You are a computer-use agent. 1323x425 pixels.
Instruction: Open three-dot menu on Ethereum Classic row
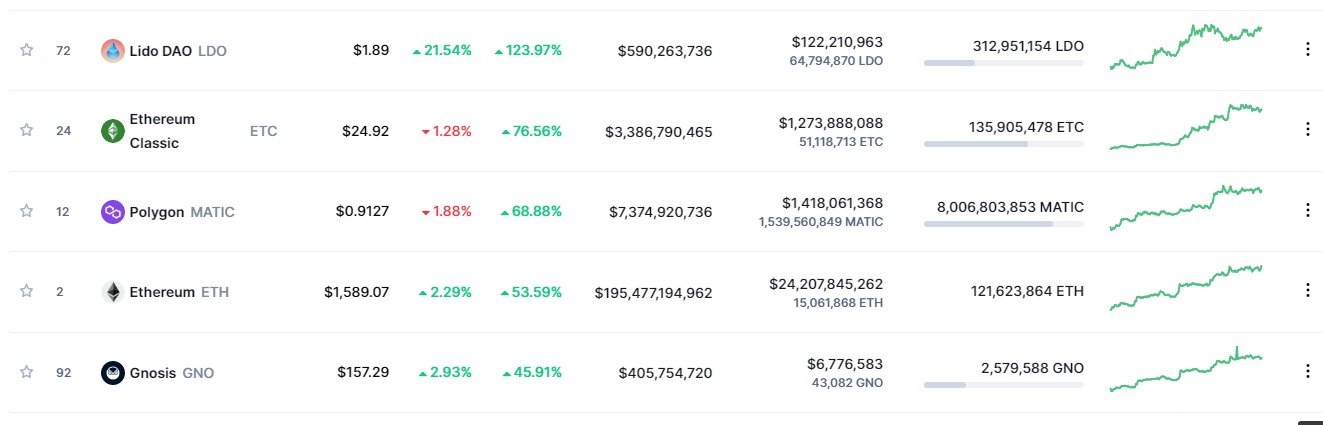coord(1307,129)
